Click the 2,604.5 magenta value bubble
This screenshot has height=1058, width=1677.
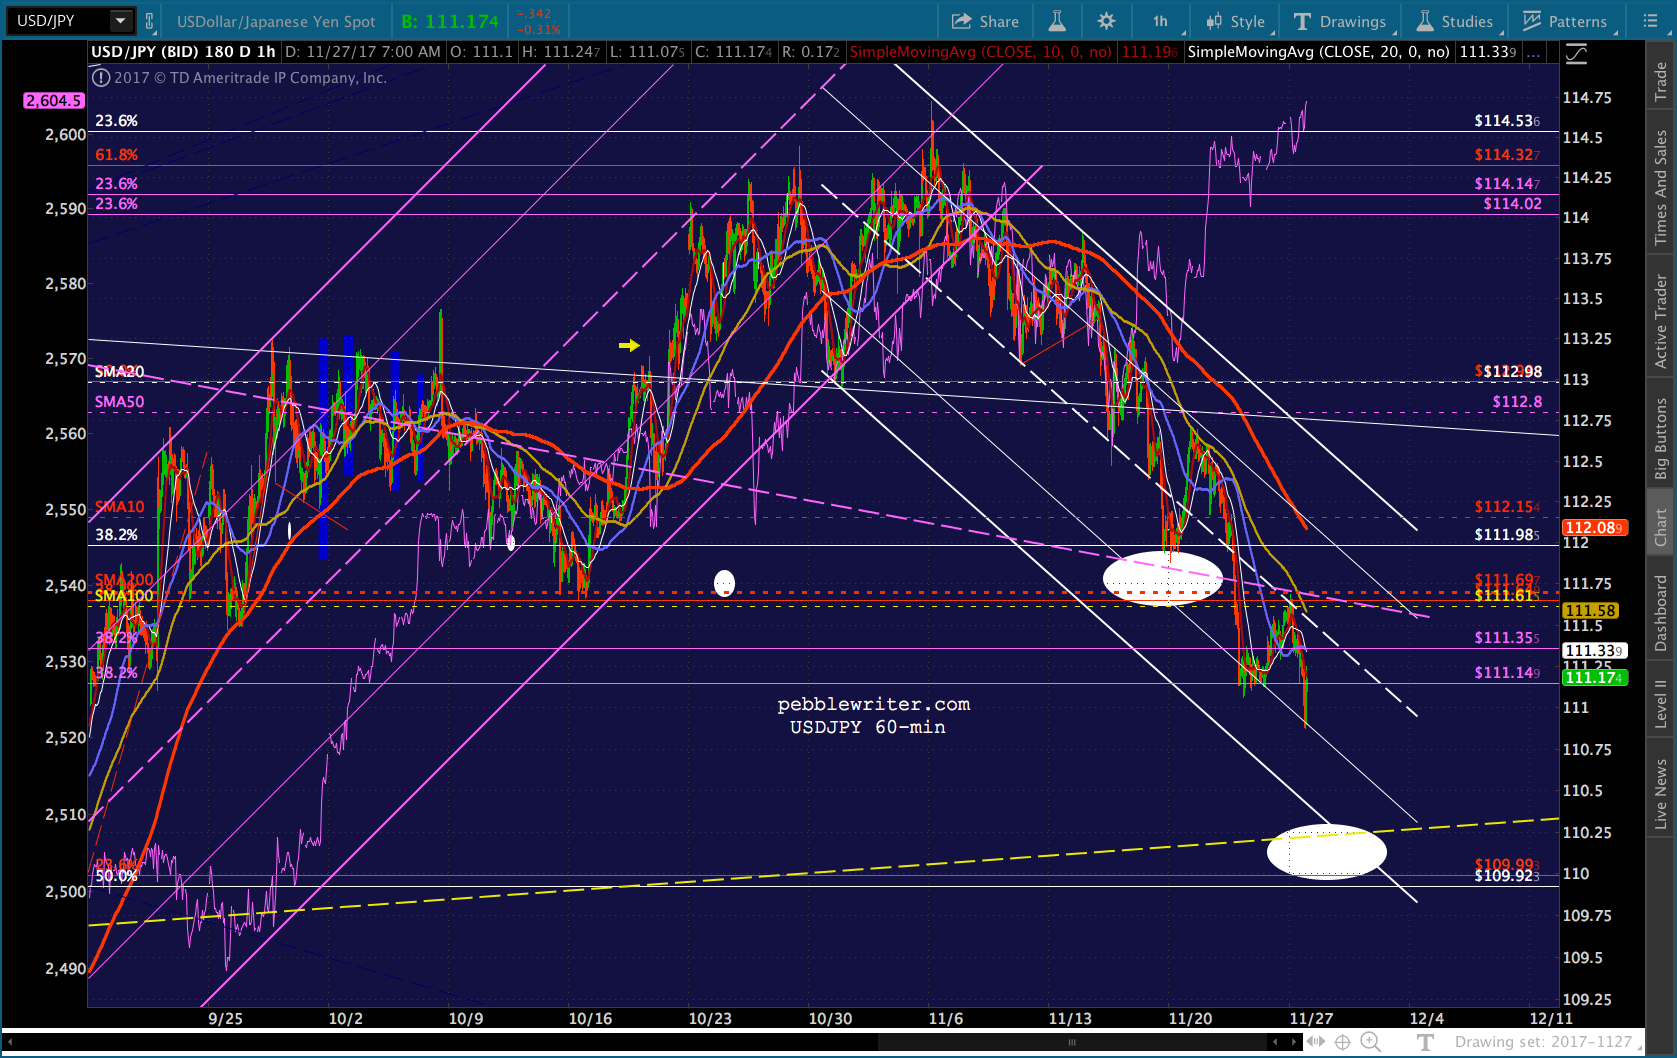click(x=54, y=100)
